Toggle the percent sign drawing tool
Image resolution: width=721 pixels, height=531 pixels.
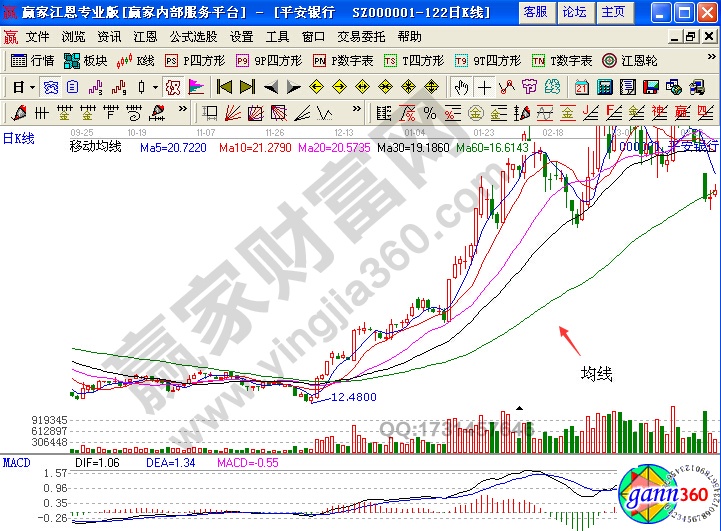[x=428, y=111]
